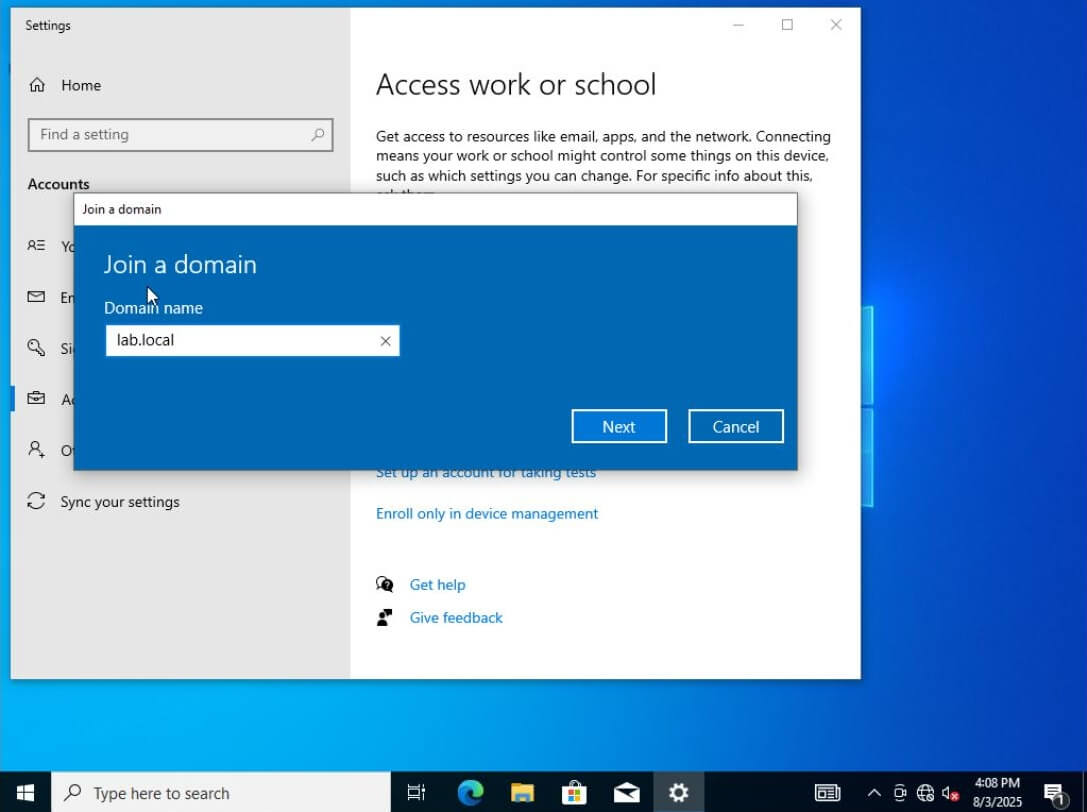Open Enroll only in device management link
The image size is (1087, 812).
tap(487, 513)
